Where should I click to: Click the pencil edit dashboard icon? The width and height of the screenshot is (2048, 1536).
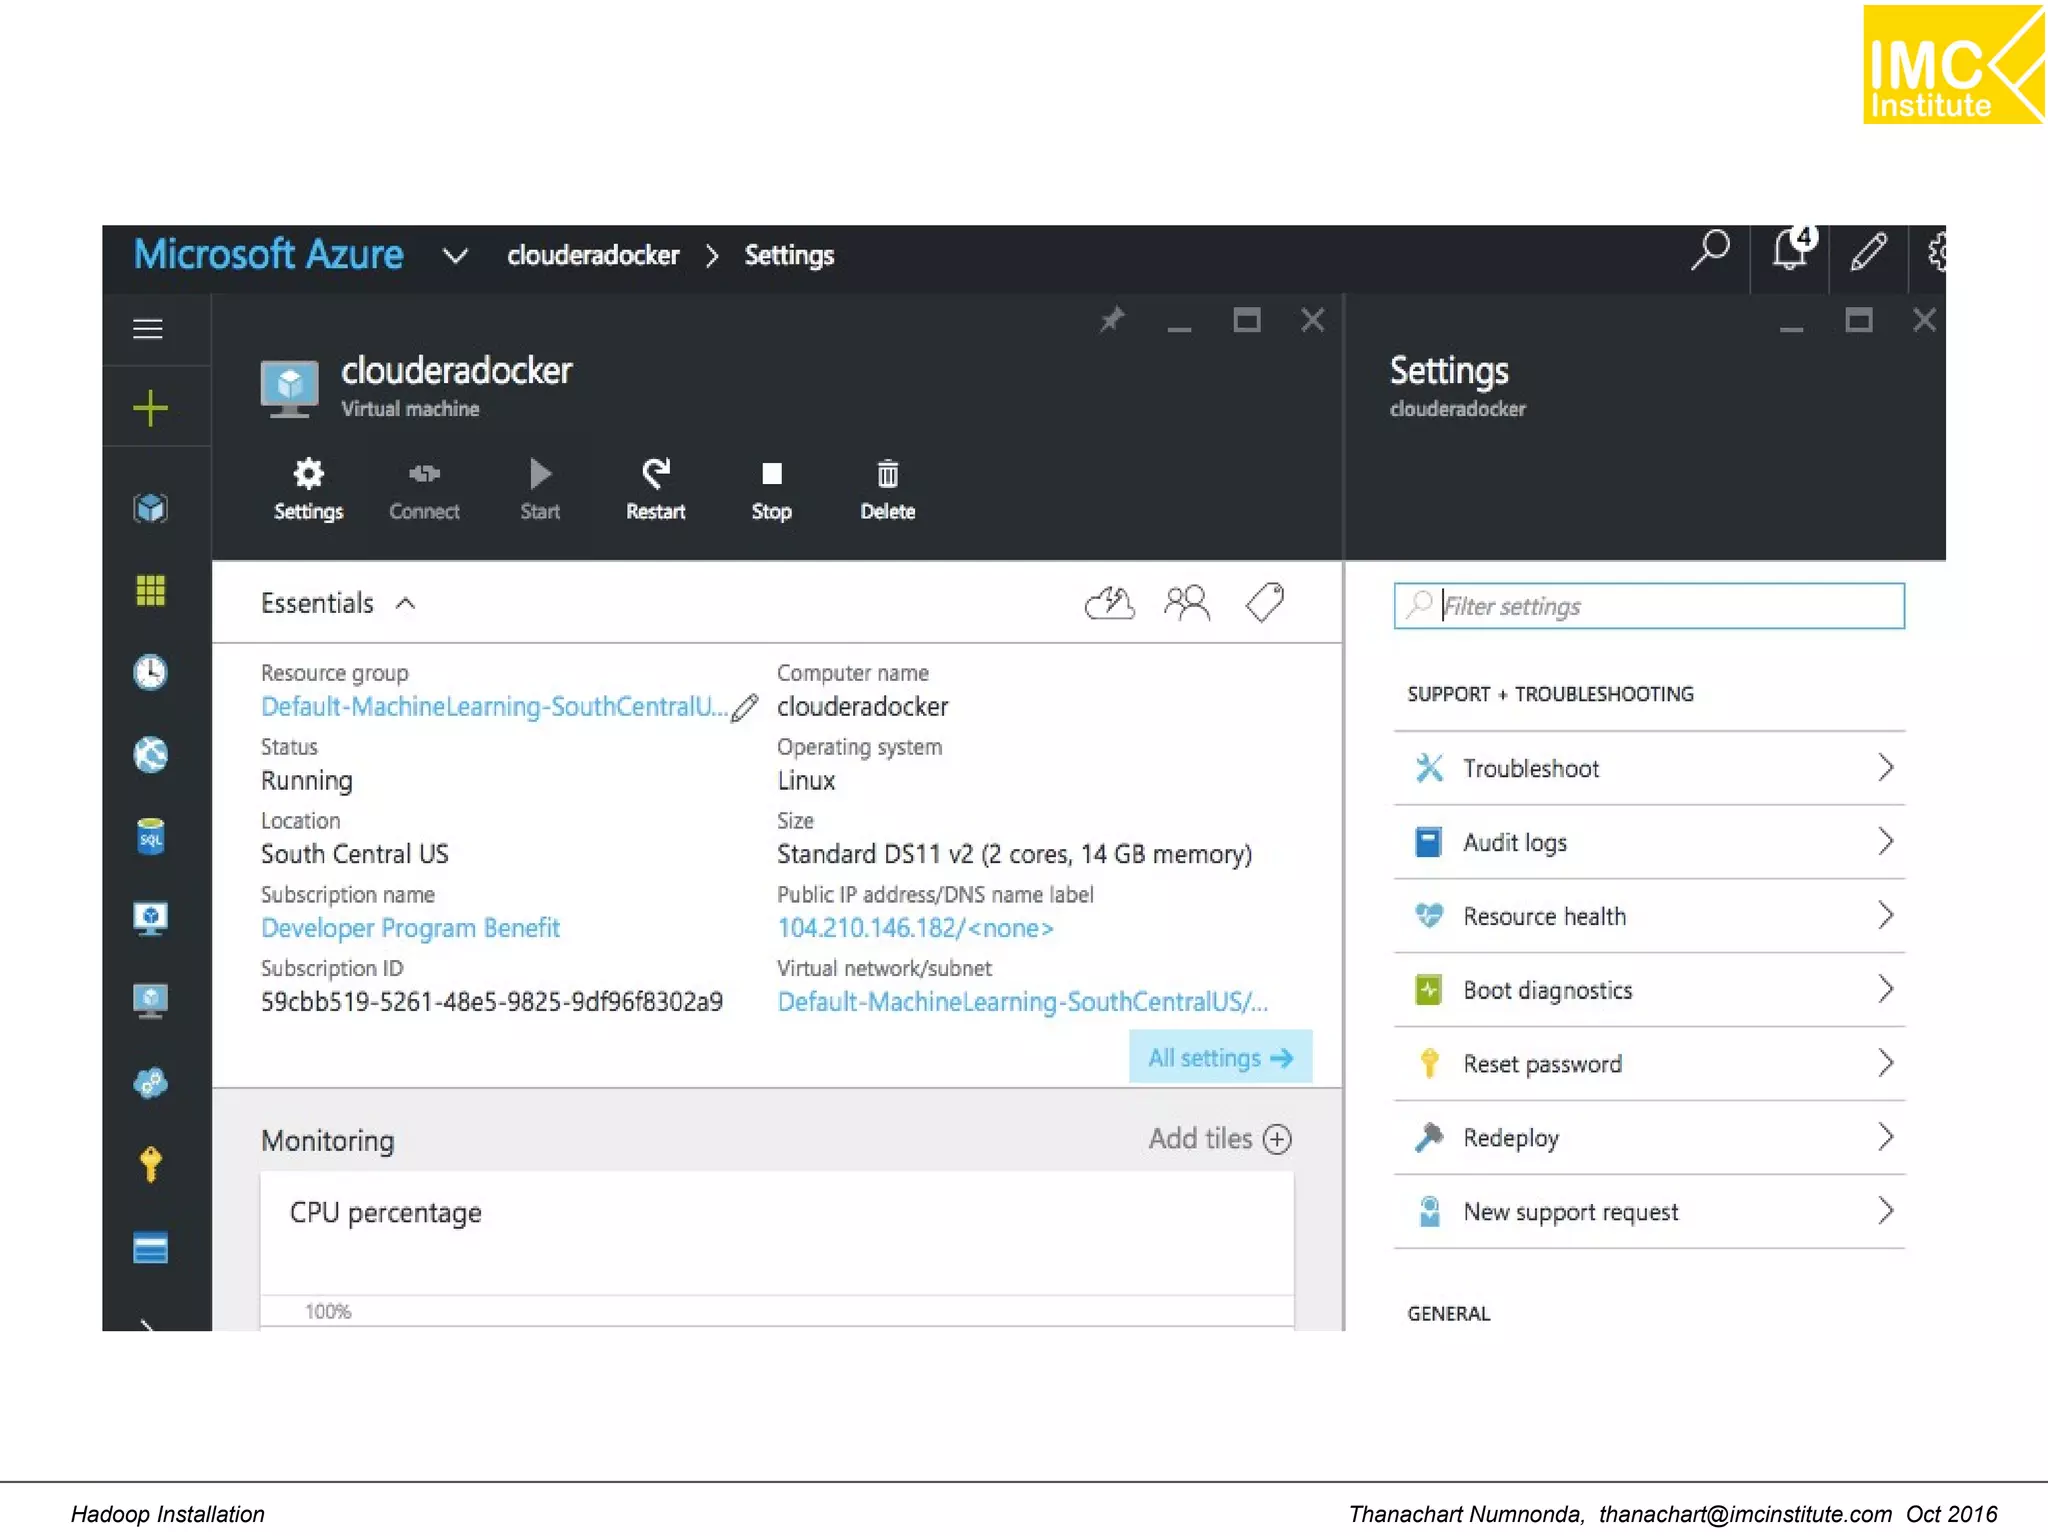pos(1868,251)
